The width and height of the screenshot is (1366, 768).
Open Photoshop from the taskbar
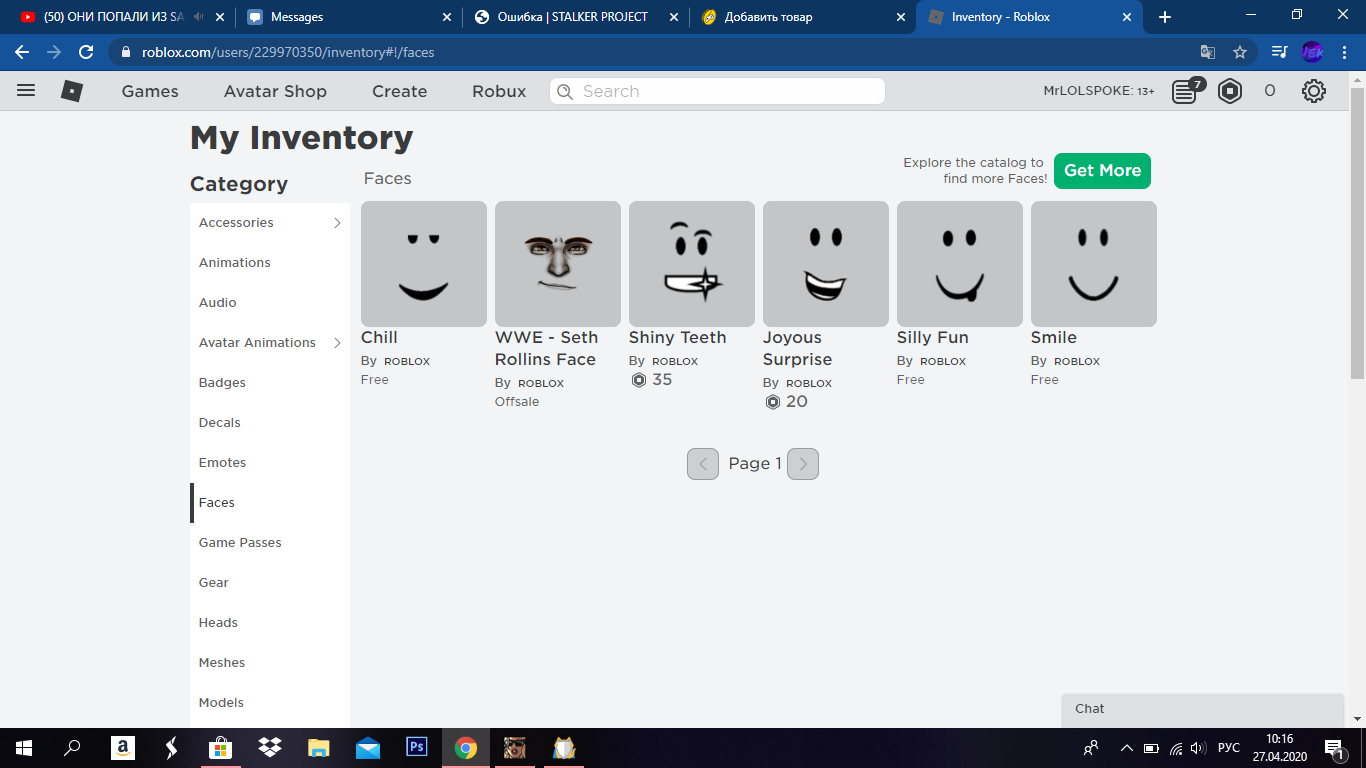coord(417,747)
